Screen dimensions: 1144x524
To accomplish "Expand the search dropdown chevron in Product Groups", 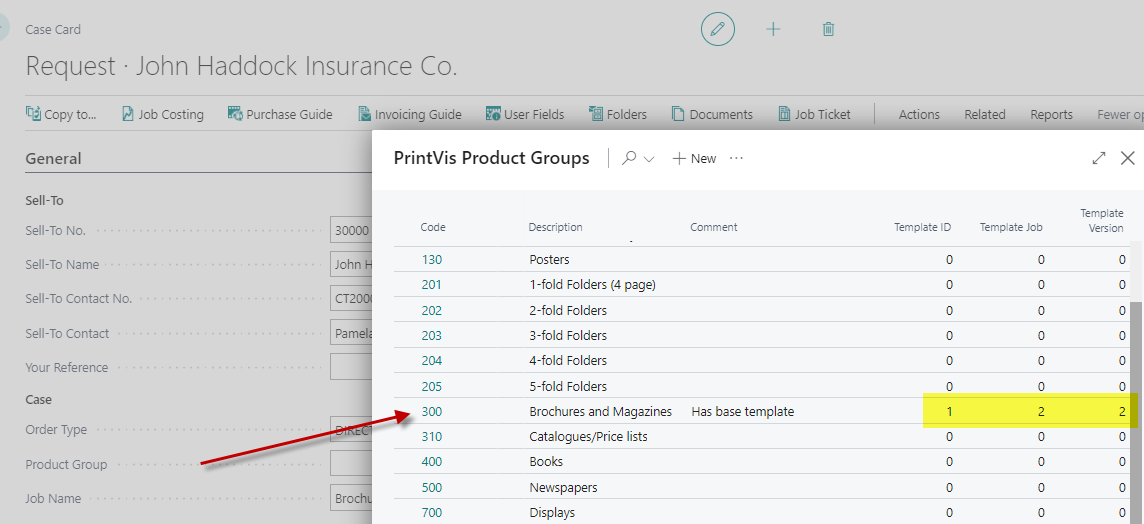I will click(649, 159).
